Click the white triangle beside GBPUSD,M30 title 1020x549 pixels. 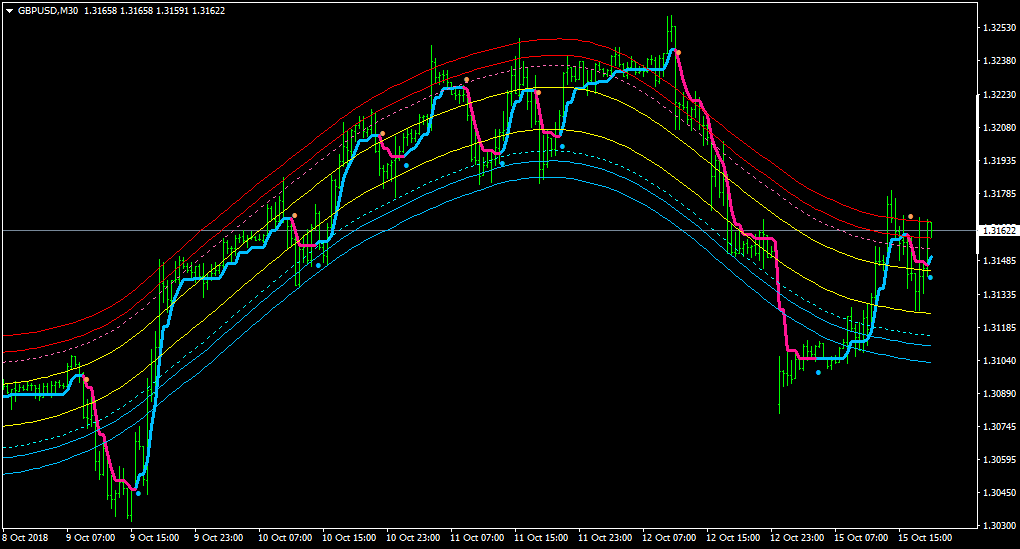tap(10, 11)
